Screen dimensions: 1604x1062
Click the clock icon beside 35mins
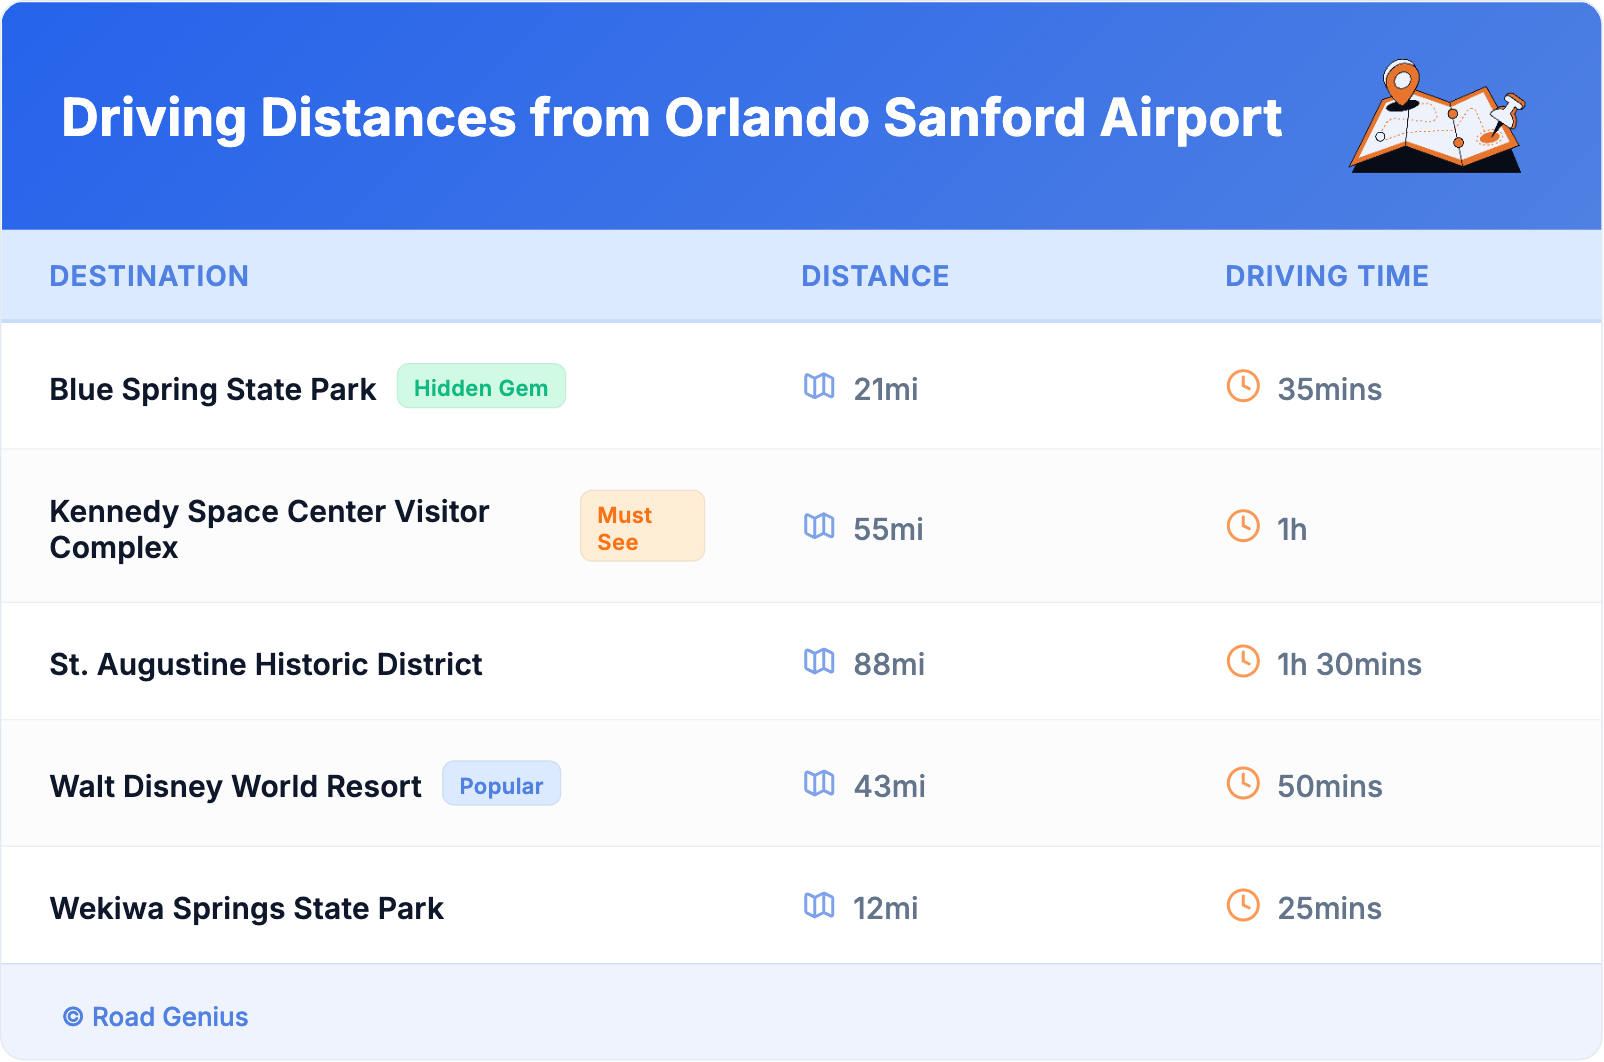(1243, 386)
